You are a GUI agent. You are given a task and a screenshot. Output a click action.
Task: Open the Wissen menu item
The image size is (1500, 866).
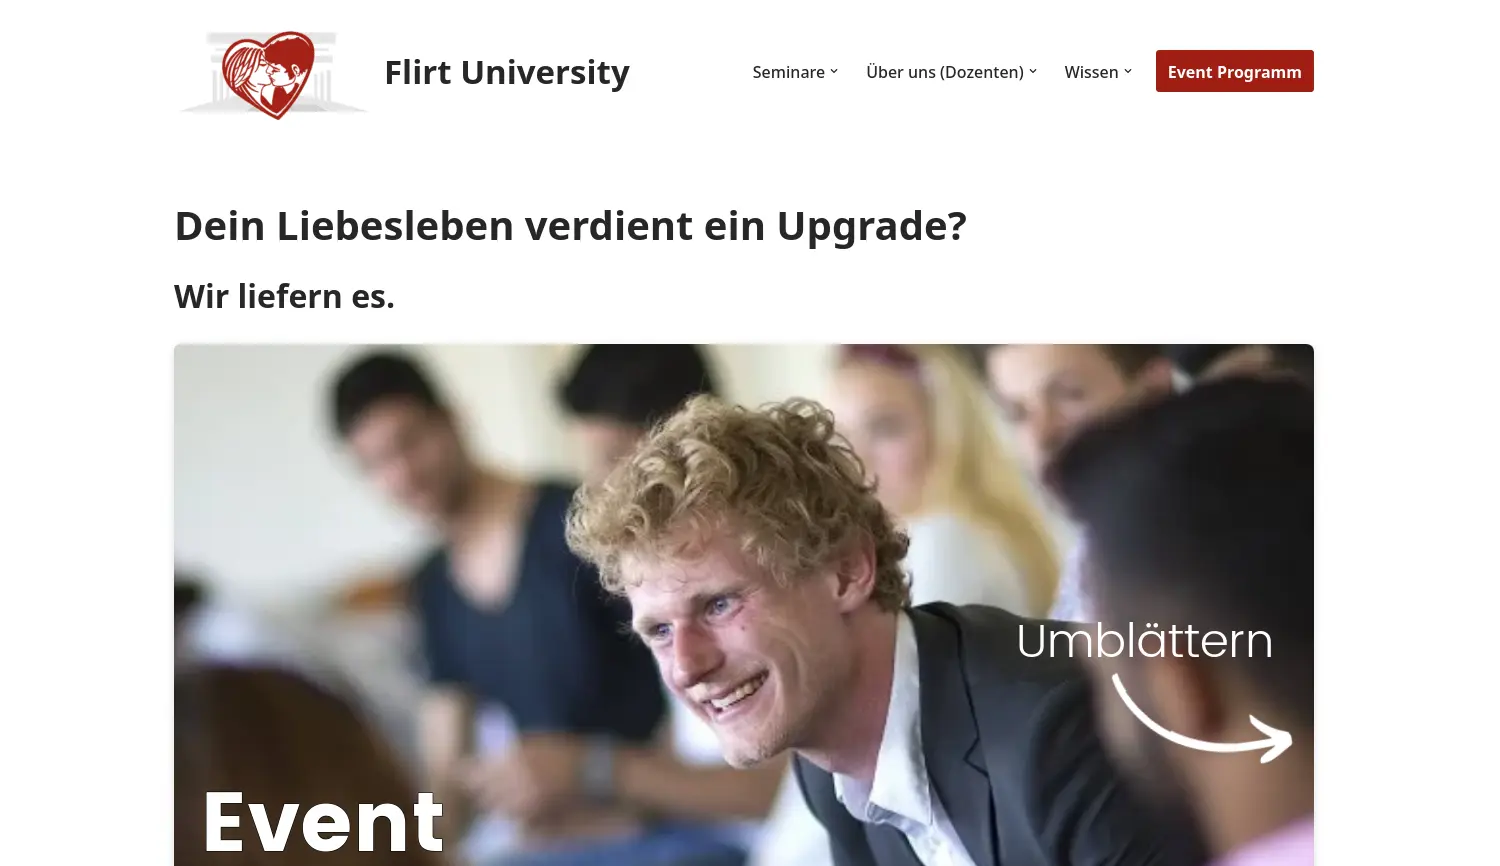(x=1091, y=72)
